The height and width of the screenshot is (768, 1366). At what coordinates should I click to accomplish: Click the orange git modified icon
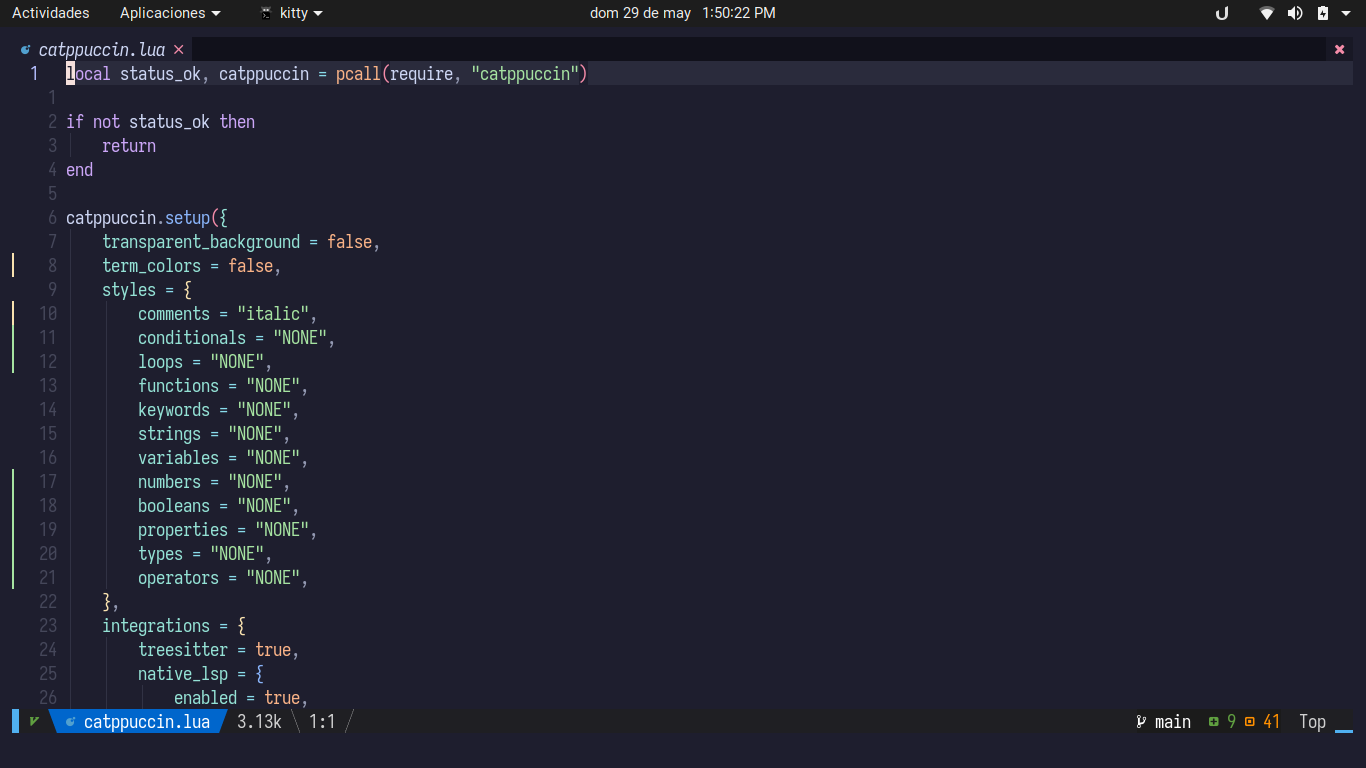[1250, 721]
